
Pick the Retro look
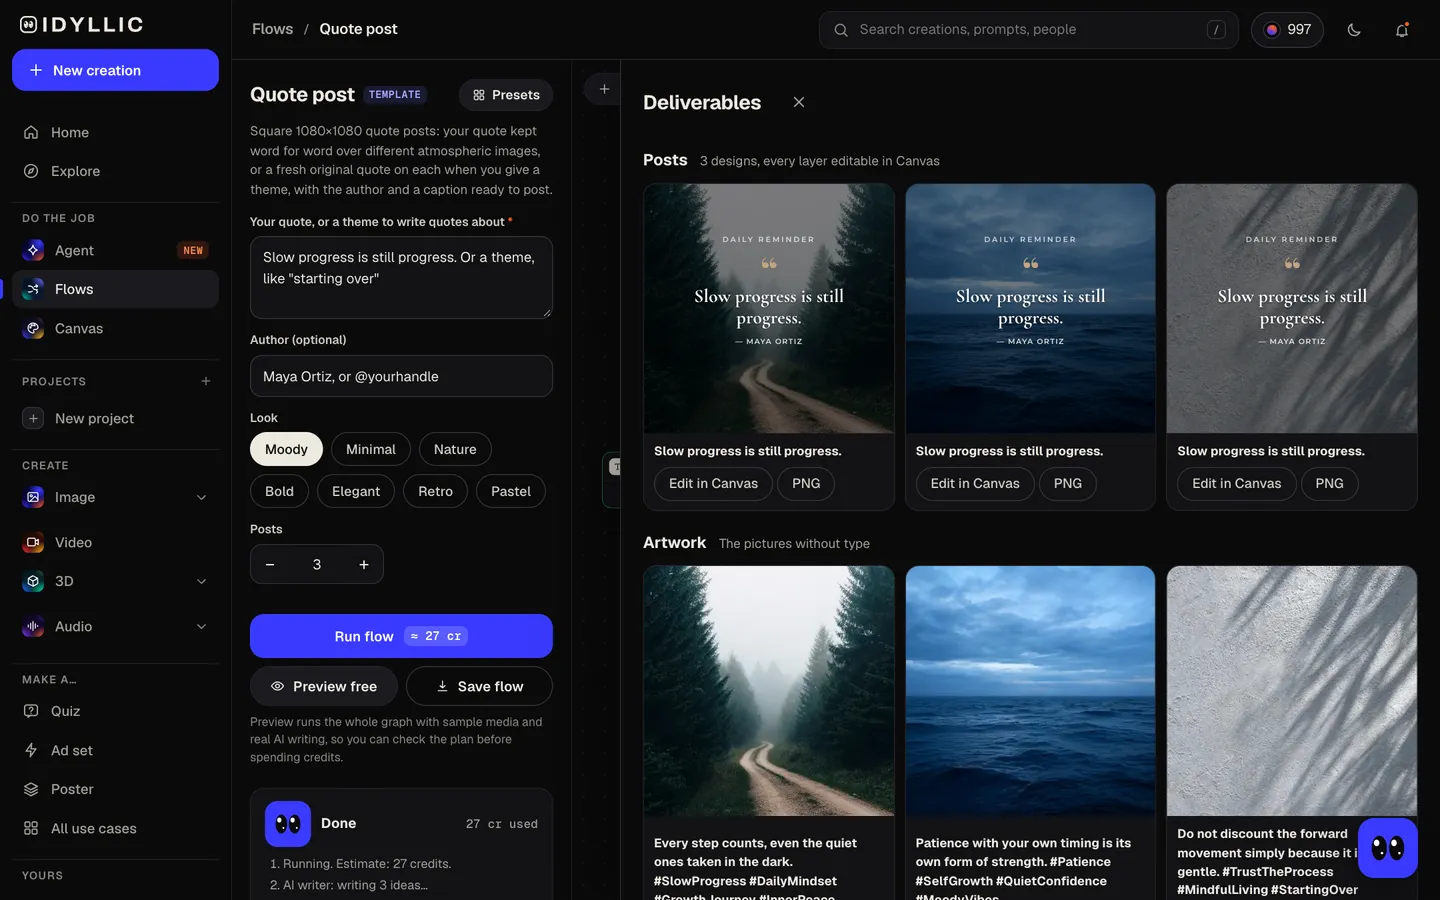(435, 491)
